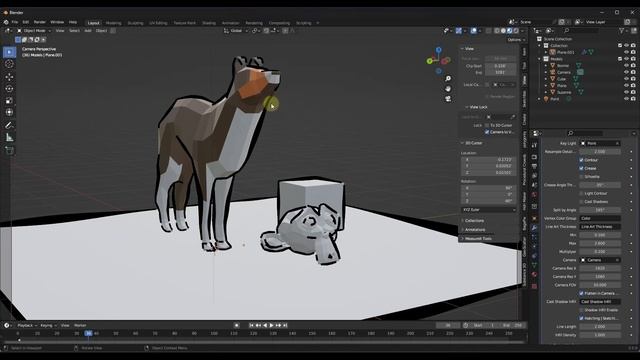Hide the Camera object in outliner

pyautogui.click(x=627, y=72)
